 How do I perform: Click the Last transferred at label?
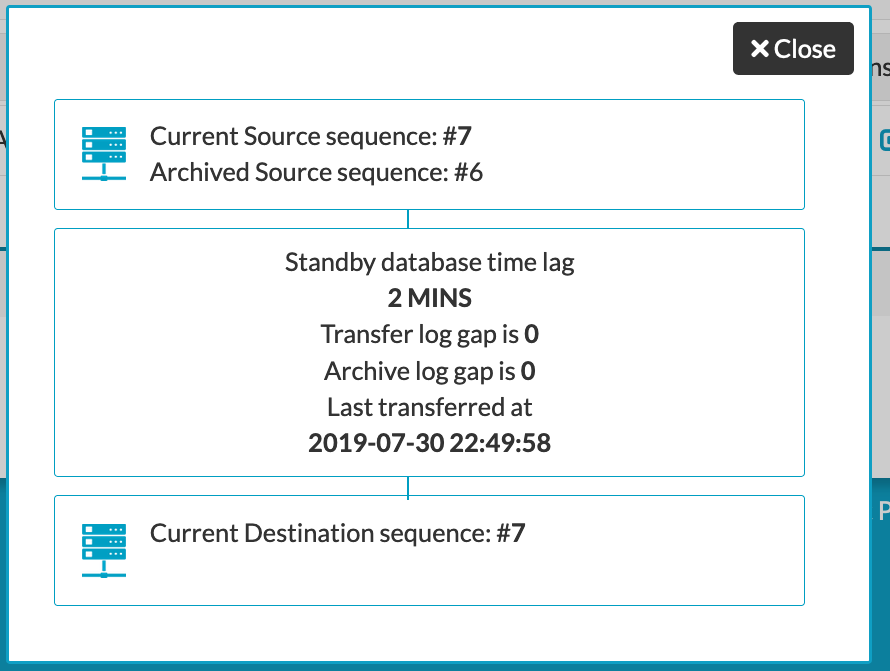coord(429,407)
